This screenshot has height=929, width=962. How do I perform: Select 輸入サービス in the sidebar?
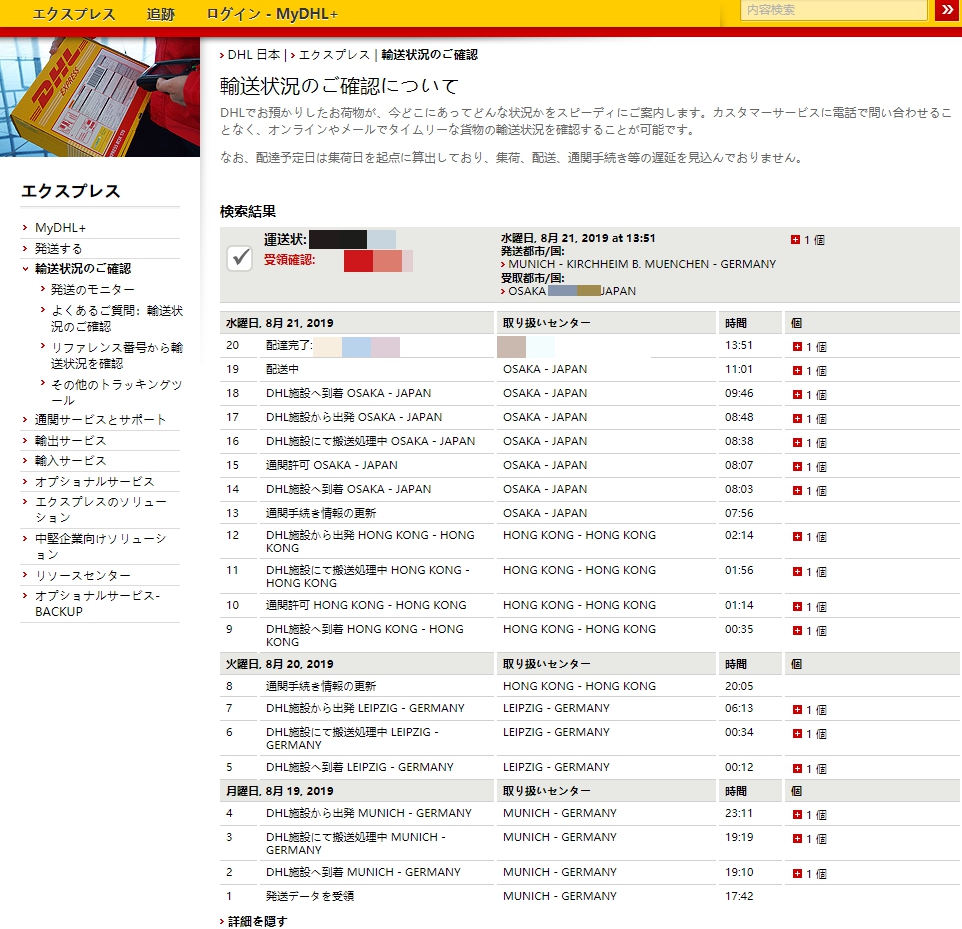point(71,461)
